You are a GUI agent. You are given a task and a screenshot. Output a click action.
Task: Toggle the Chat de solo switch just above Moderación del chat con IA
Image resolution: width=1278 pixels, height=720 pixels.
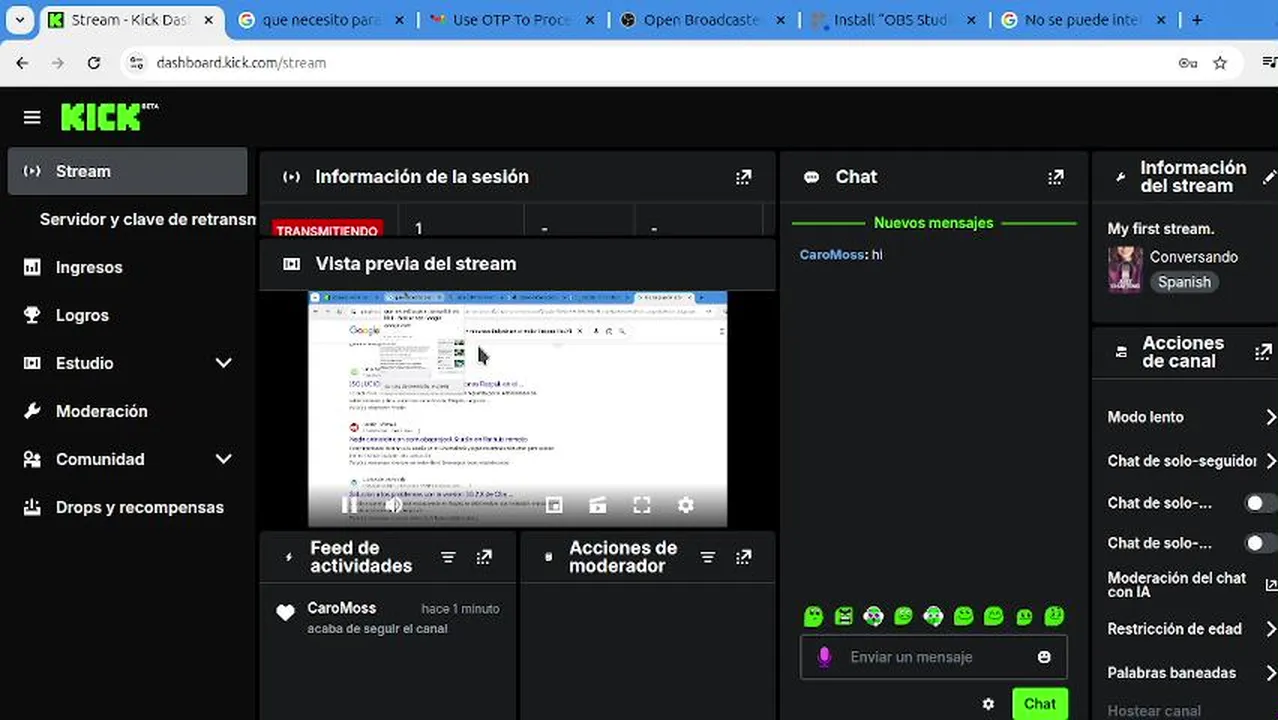[1260, 543]
